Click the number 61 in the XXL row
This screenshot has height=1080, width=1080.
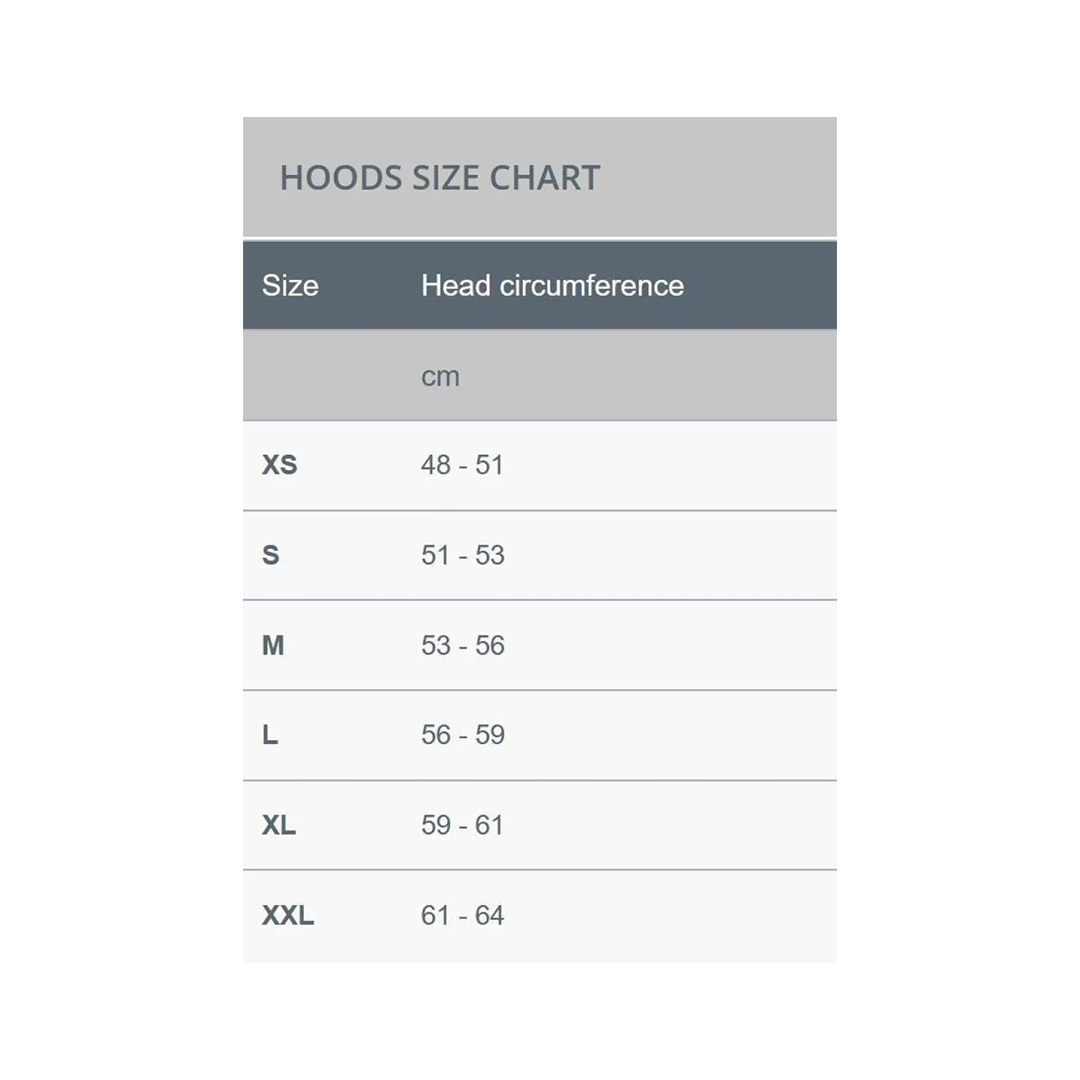pyautogui.click(x=436, y=916)
